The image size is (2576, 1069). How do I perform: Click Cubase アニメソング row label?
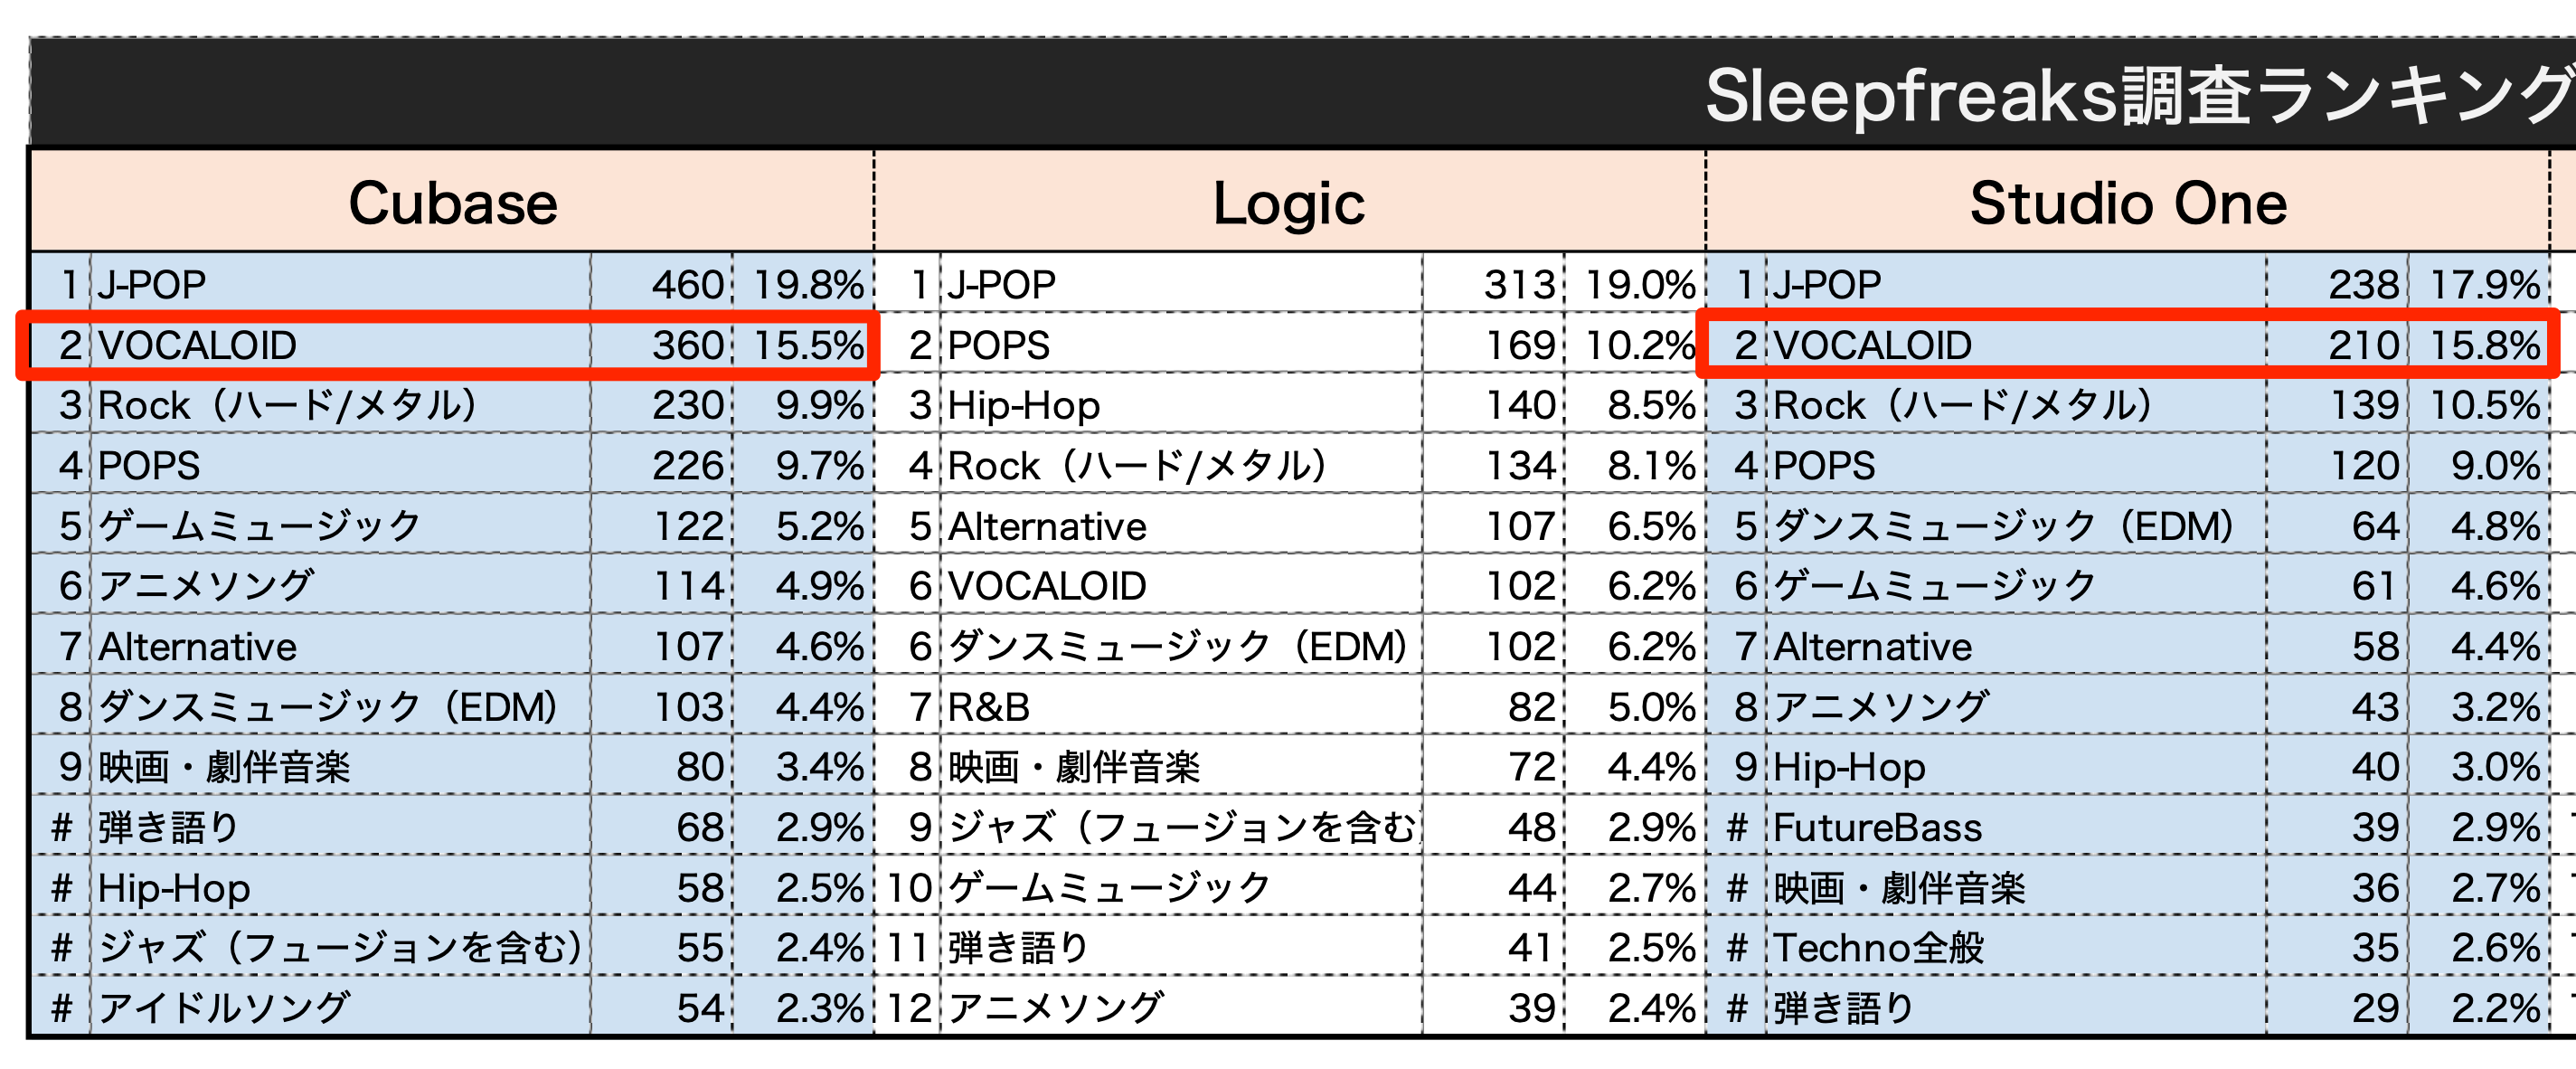point(341,586)
